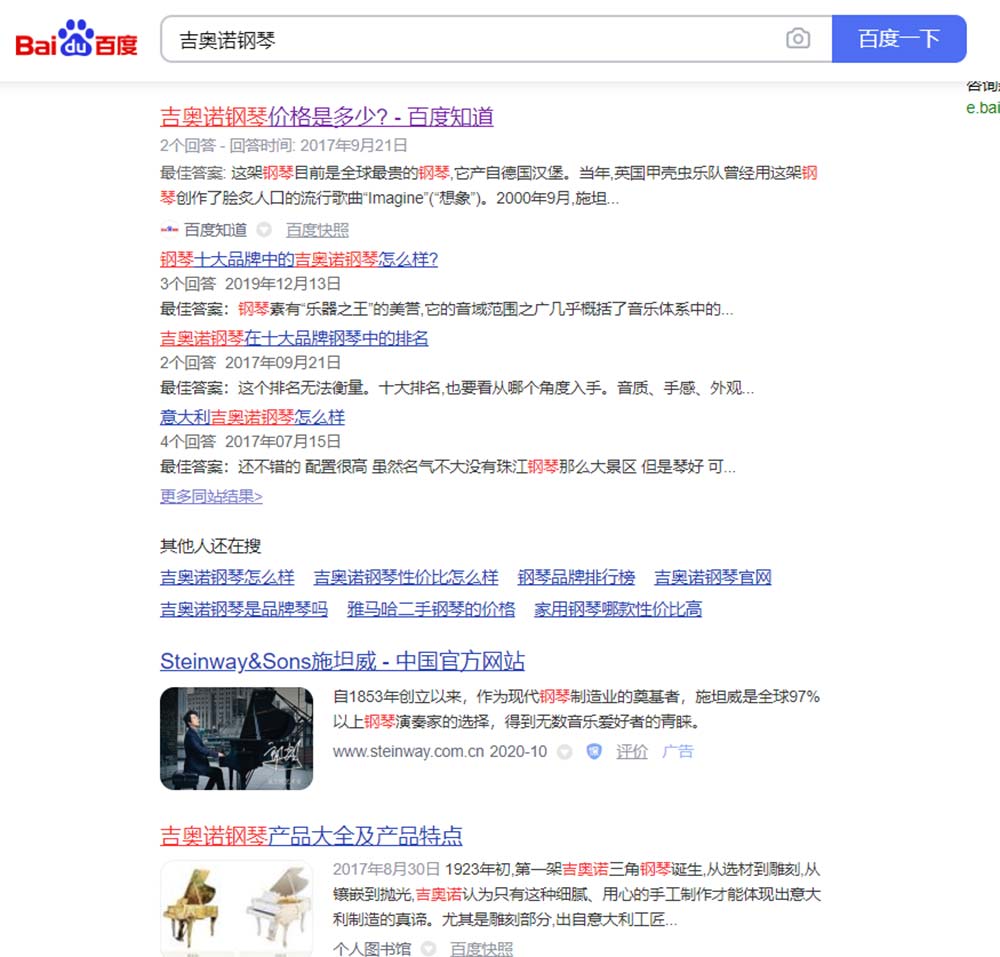1000x957 pixels.
Task: Click the search field containing 吉奥诺钢琴
Action: [470, 40]
